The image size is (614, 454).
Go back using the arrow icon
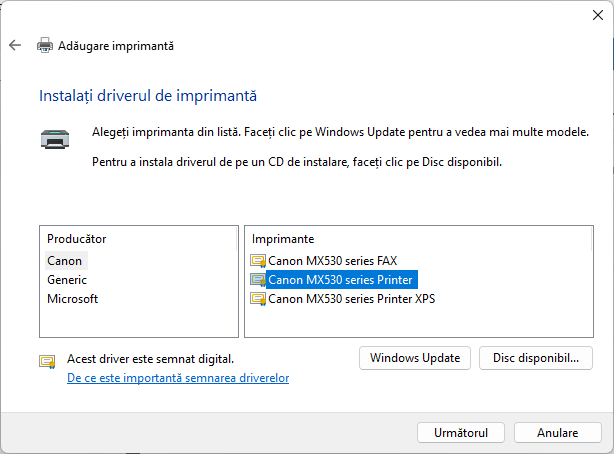click(15, 45)
